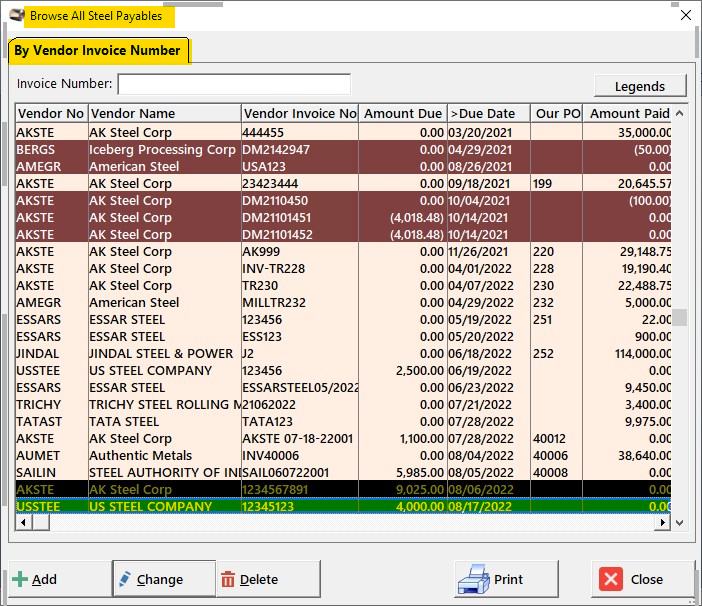This screenshot has height=606, width=702.
Task: Click the Delete button with trash icon
Action: 269,579
